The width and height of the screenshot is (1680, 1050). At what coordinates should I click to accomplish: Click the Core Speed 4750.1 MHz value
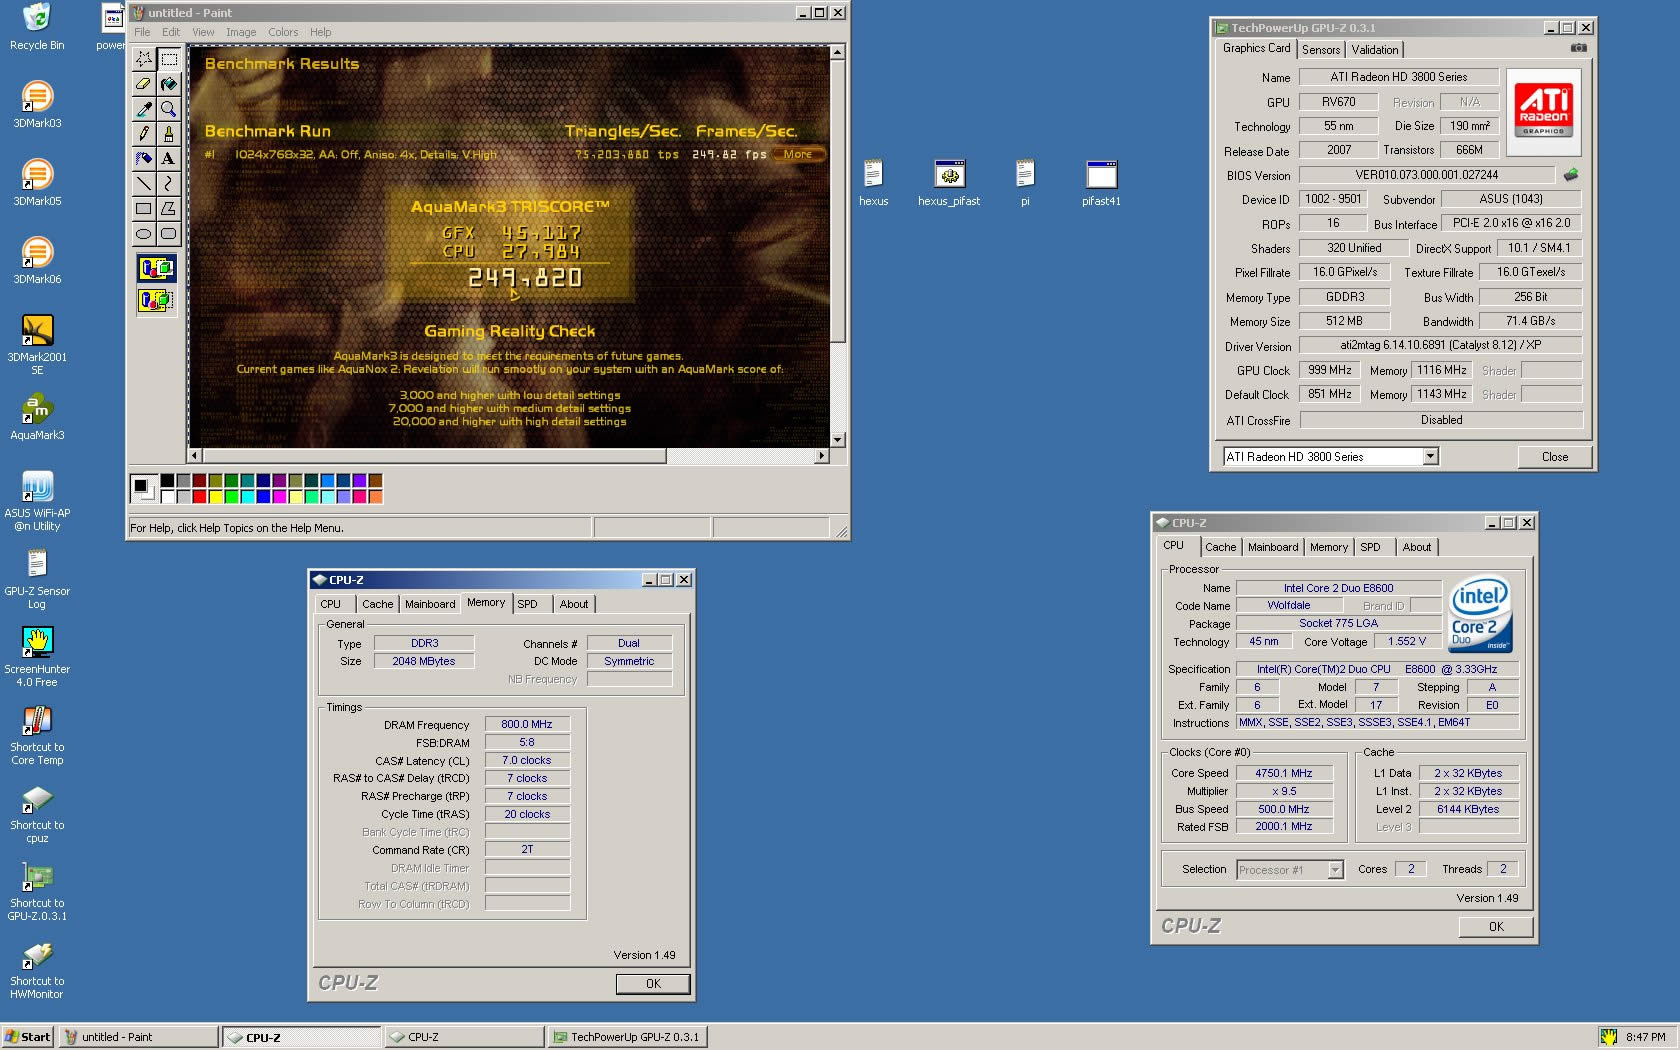click(x=1284, y=773)
